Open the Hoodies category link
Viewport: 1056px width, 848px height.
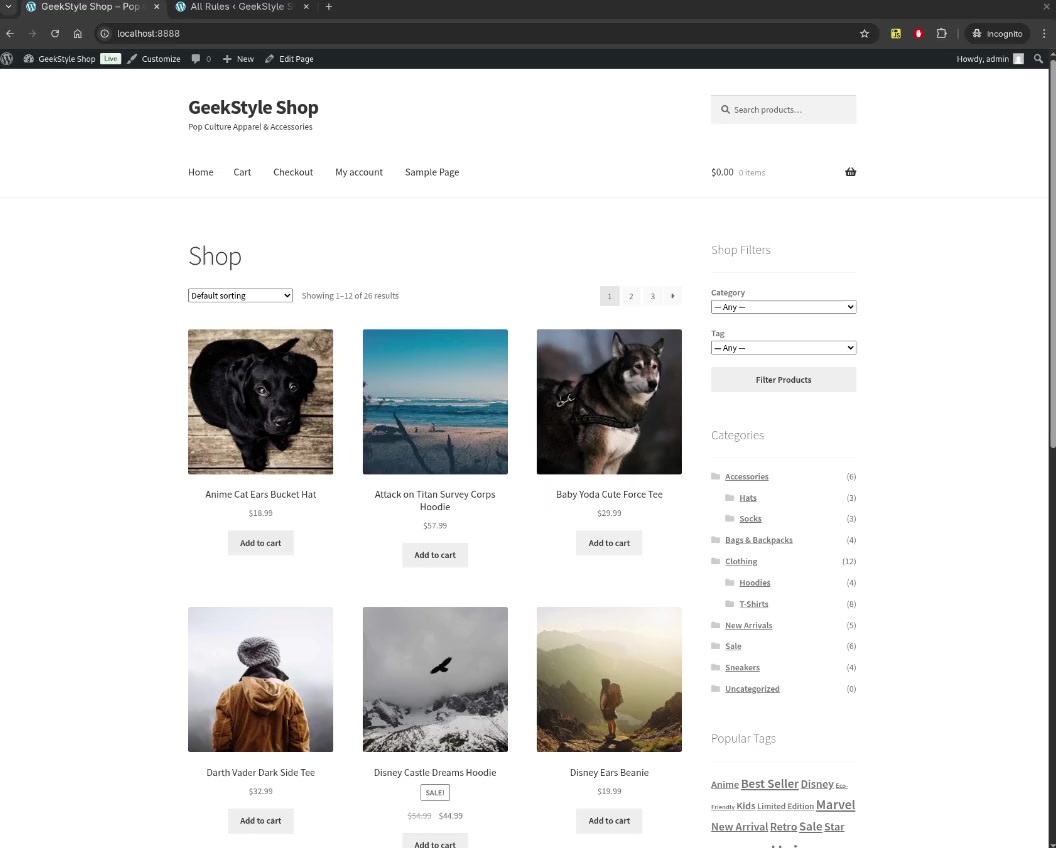(x=754, y=583)
